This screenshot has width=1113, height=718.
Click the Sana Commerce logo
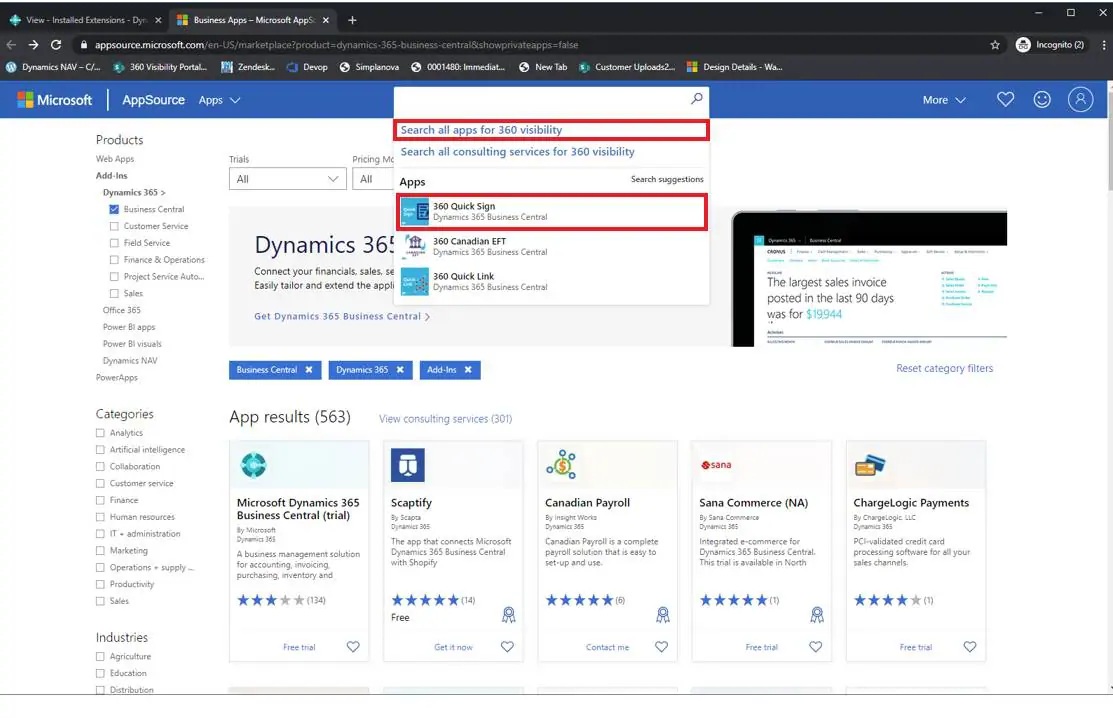pos(716,465)
